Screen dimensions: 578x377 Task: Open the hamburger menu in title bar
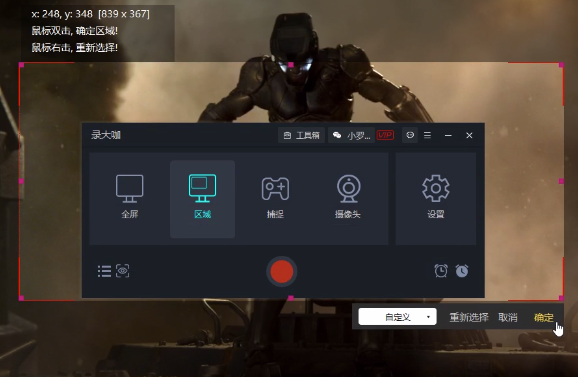pos(427,135)
